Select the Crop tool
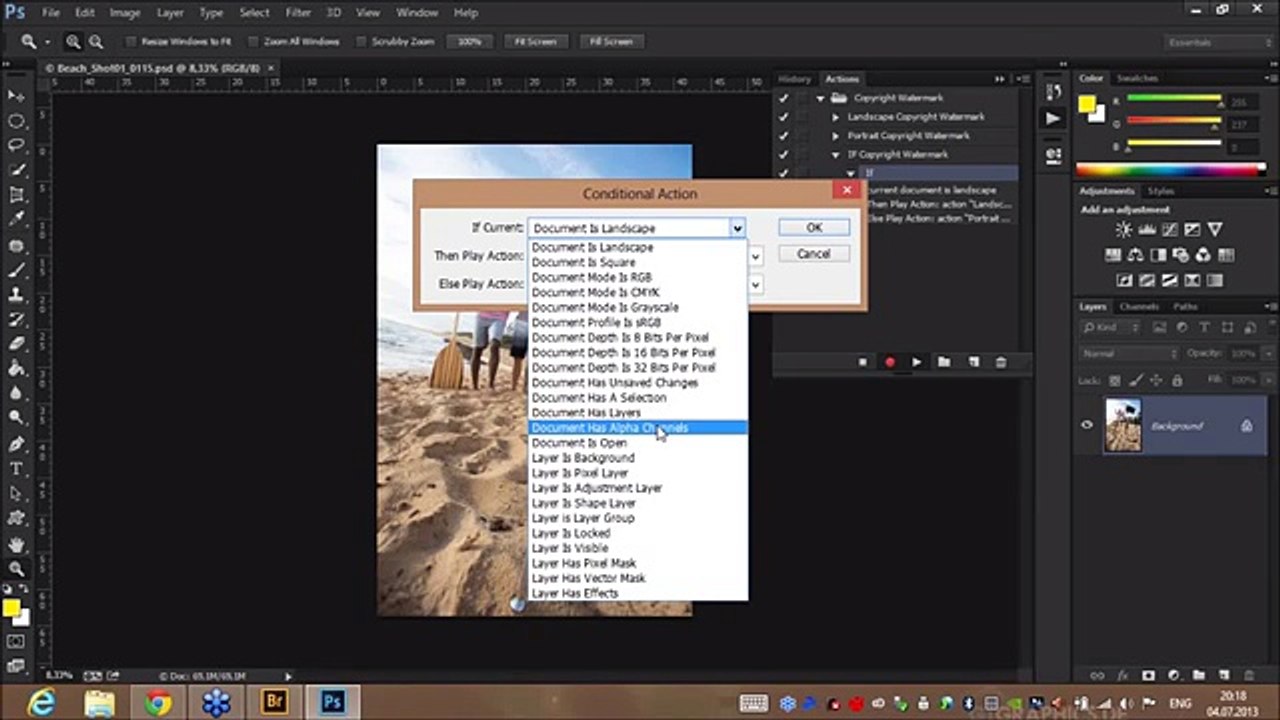Screen dimensions: 1280x720 coord(16,195)
